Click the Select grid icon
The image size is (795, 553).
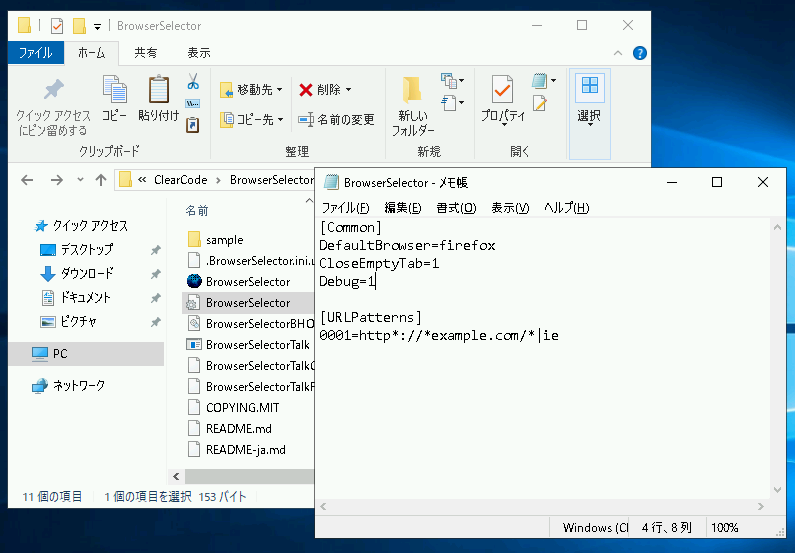590,85
